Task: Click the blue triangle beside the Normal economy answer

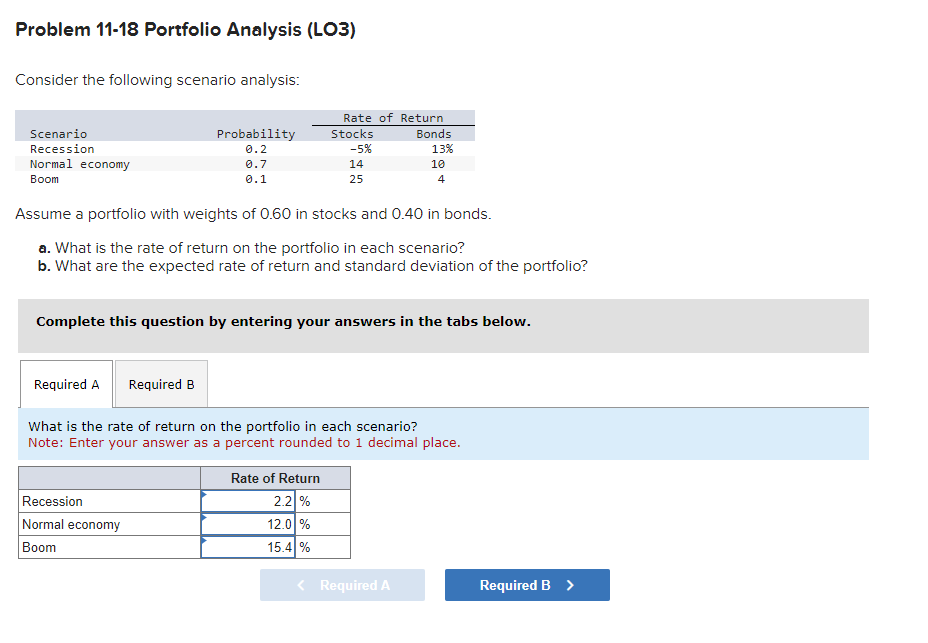Action: [207, 518]
